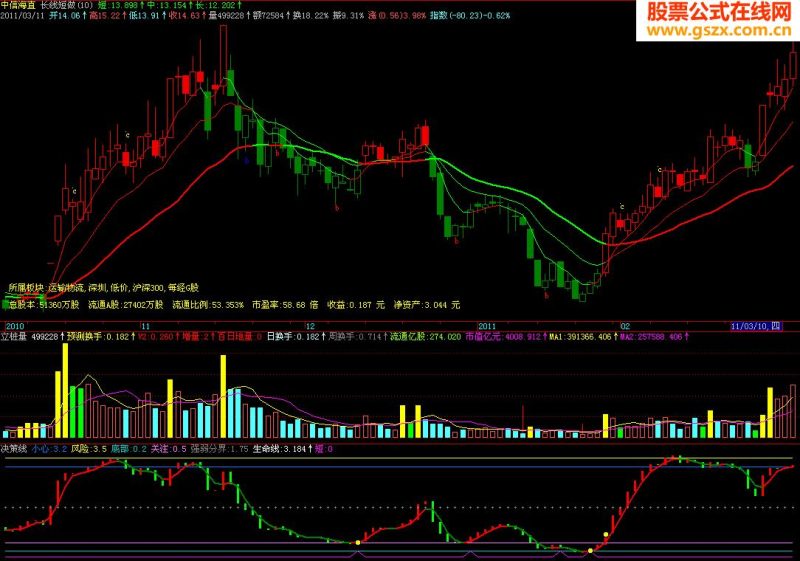Image resolution: width=800 pixels, height=561 pixels.
Task: Click the 所属板块 sector info line
Action: click(x=104, y=288)
